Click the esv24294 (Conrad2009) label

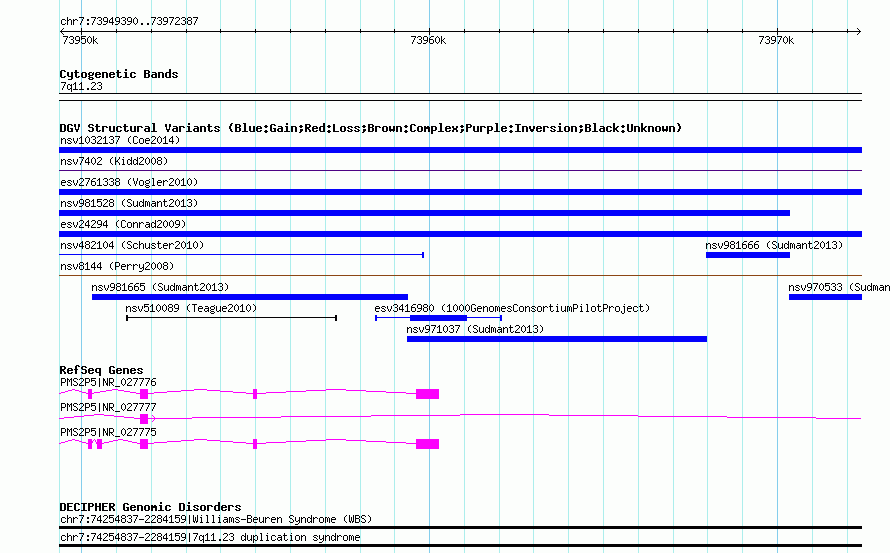[123, 224]
